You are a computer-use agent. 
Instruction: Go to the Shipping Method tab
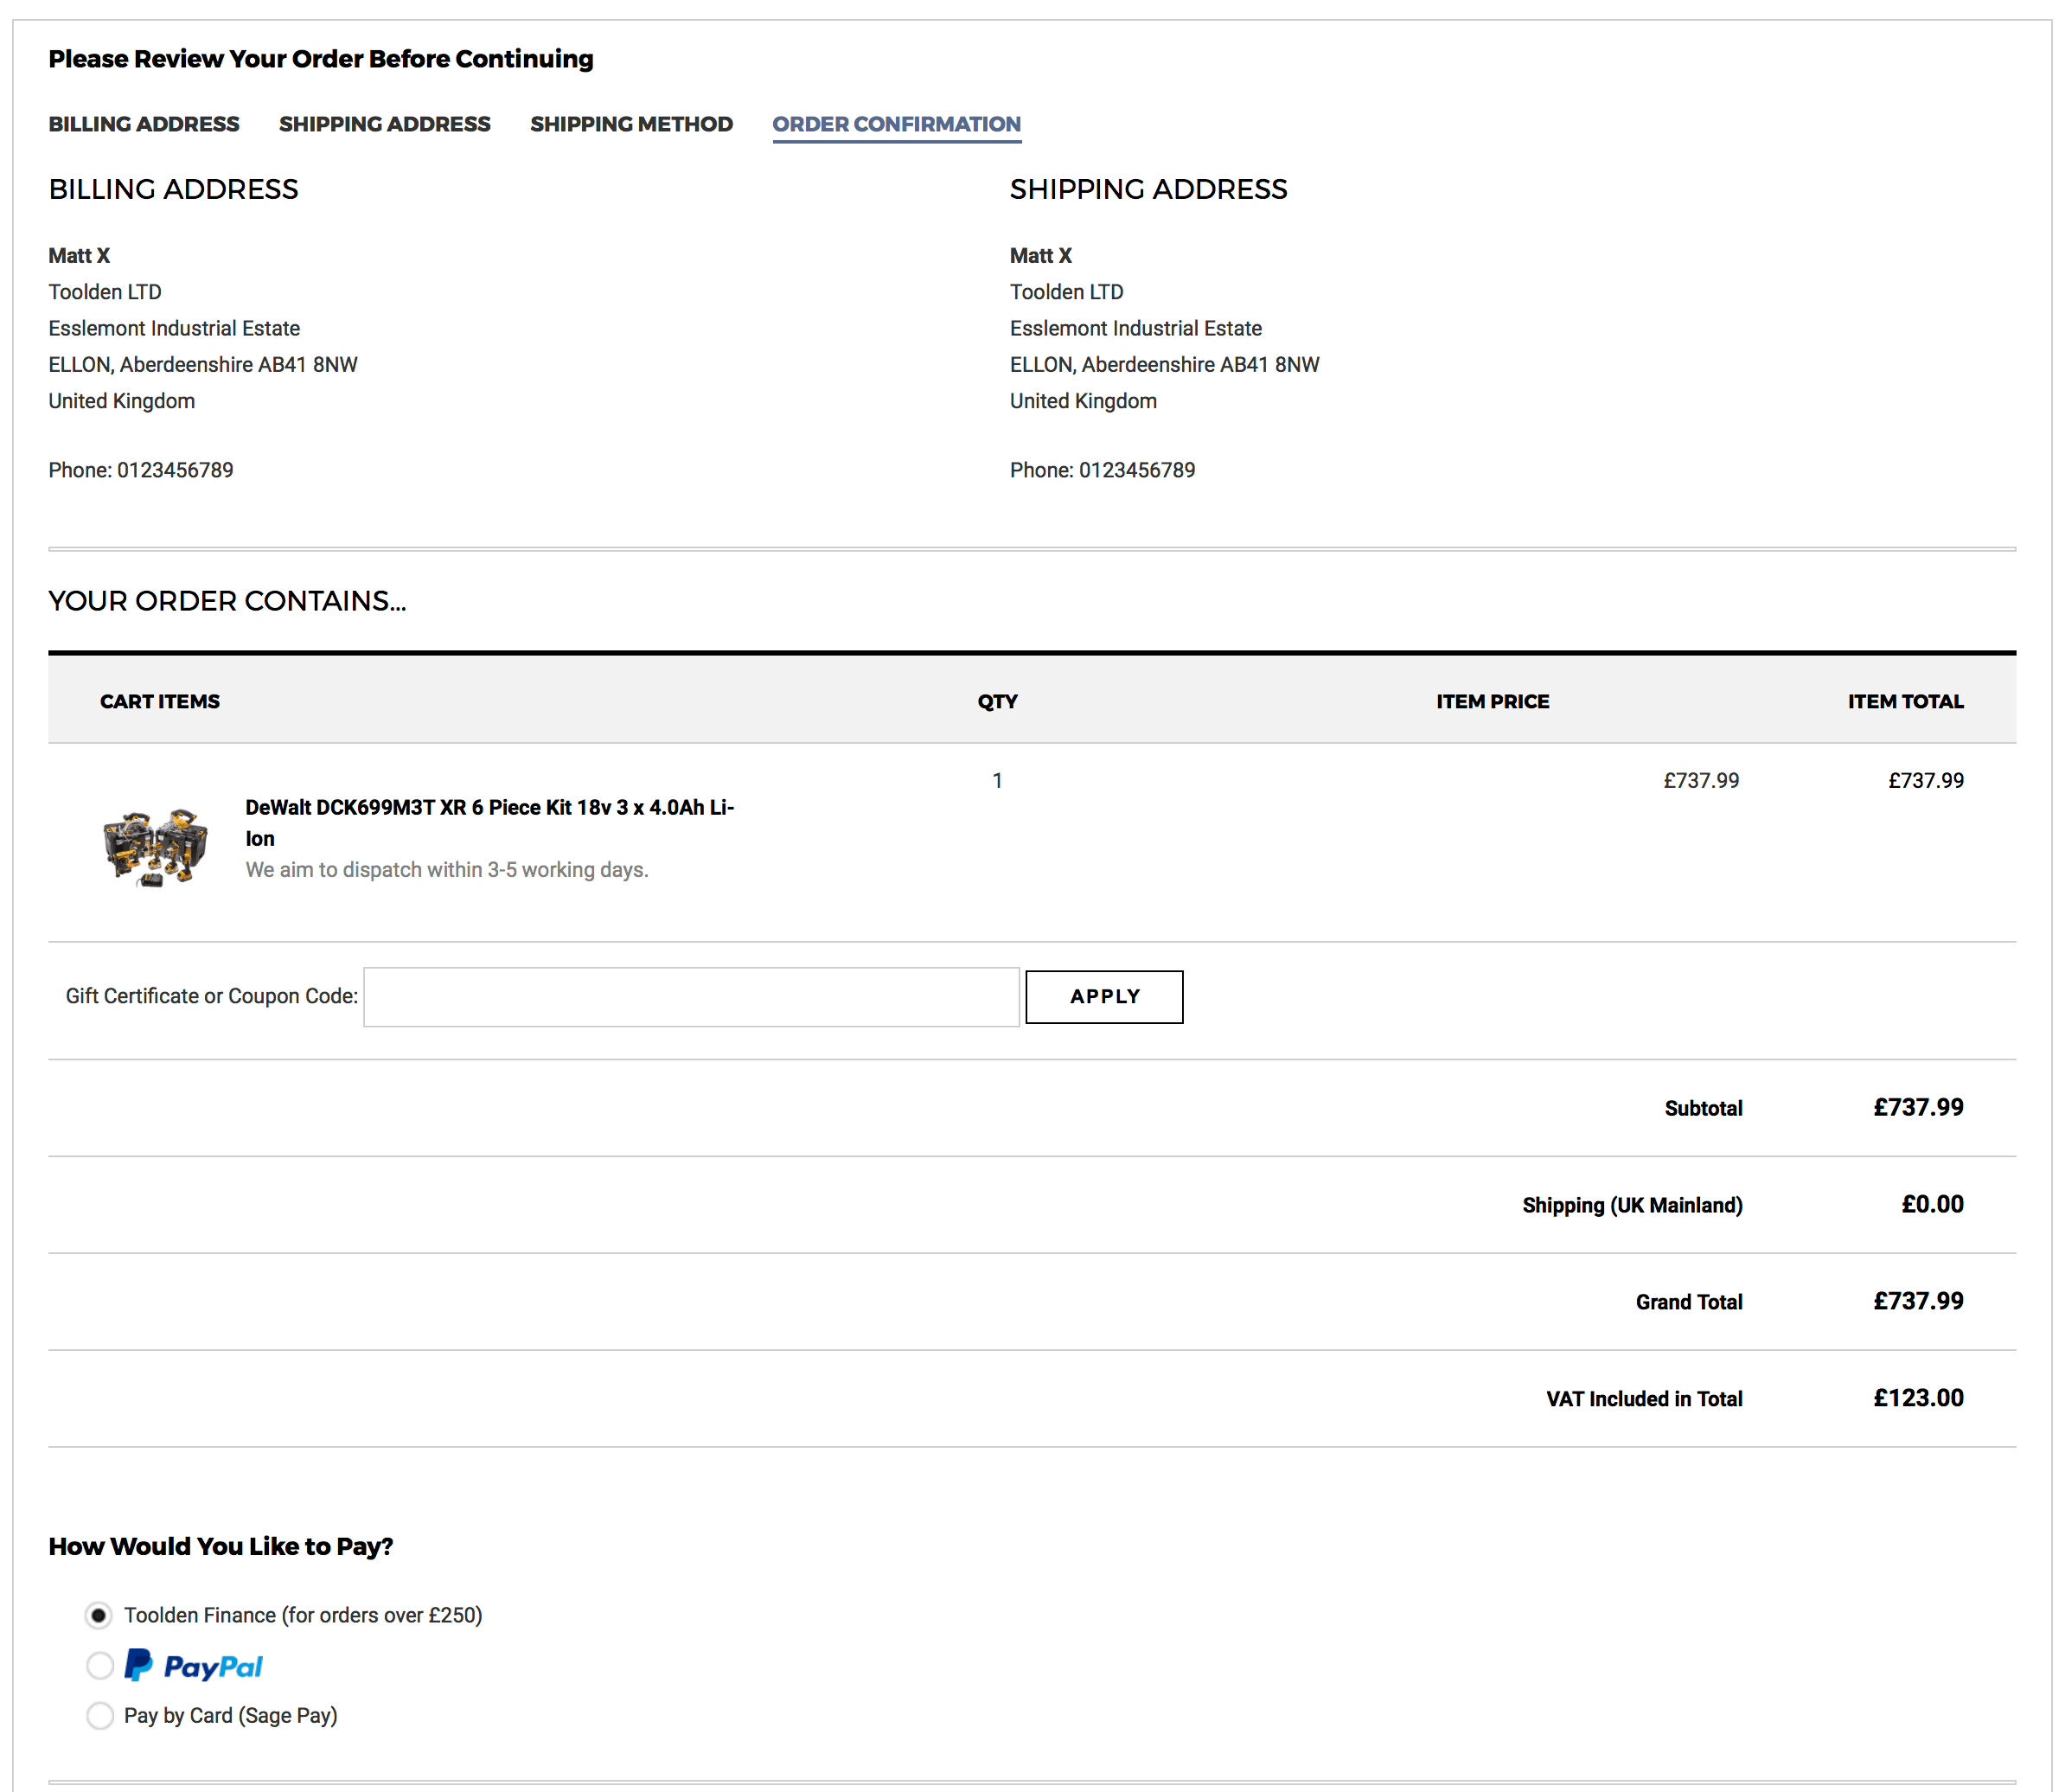[x=631, y=124]
